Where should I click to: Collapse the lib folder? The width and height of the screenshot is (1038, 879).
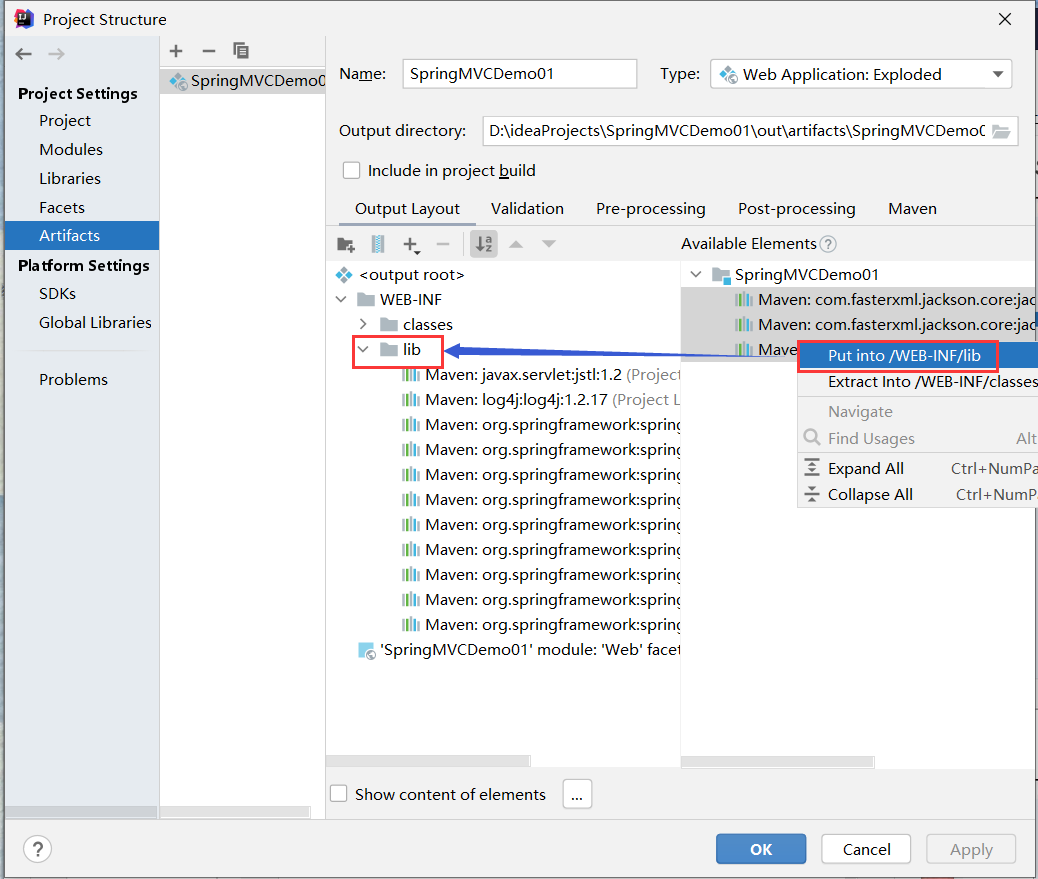(363, 349)
